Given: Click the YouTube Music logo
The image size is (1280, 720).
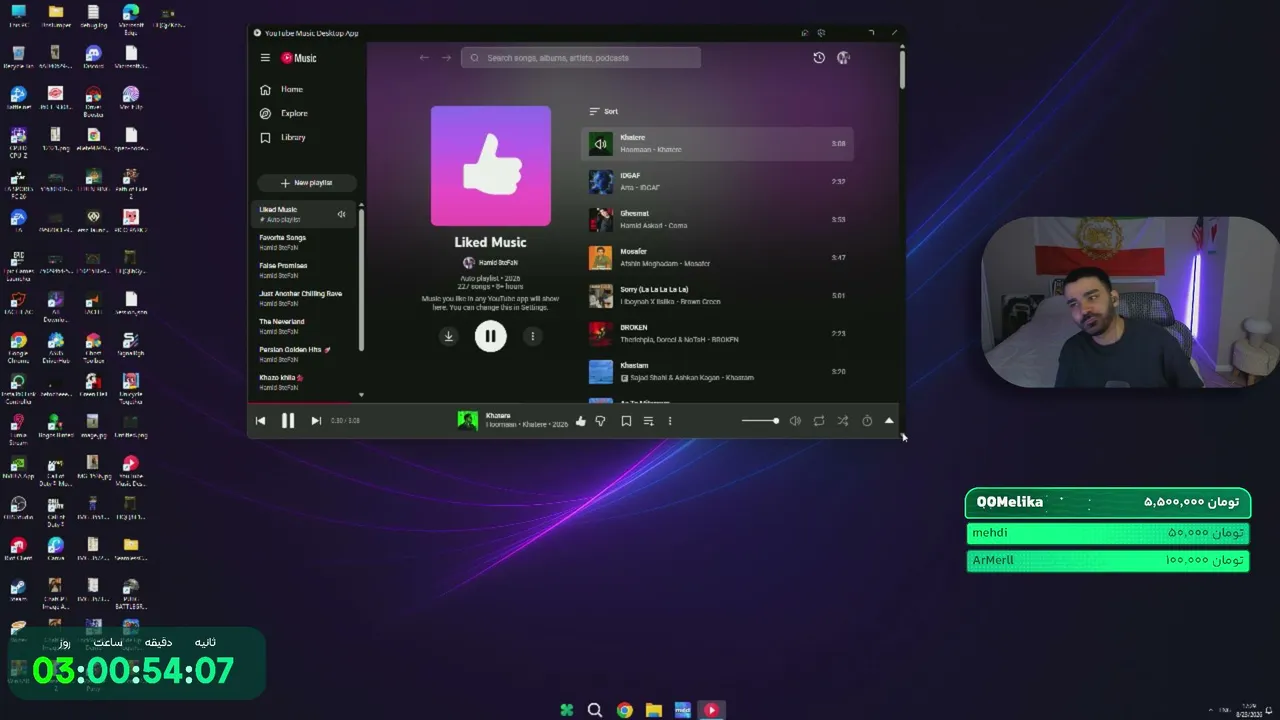Looking at the screenshot, I should (299, 58).
